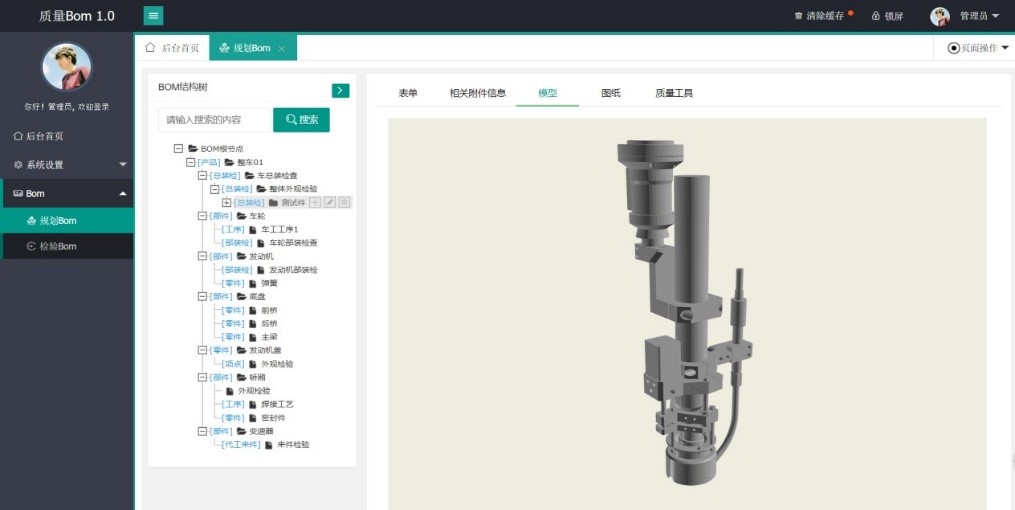Screen dimensions: 1015x510
Task: Collapse the 发动机 component node
Action: 202,256
